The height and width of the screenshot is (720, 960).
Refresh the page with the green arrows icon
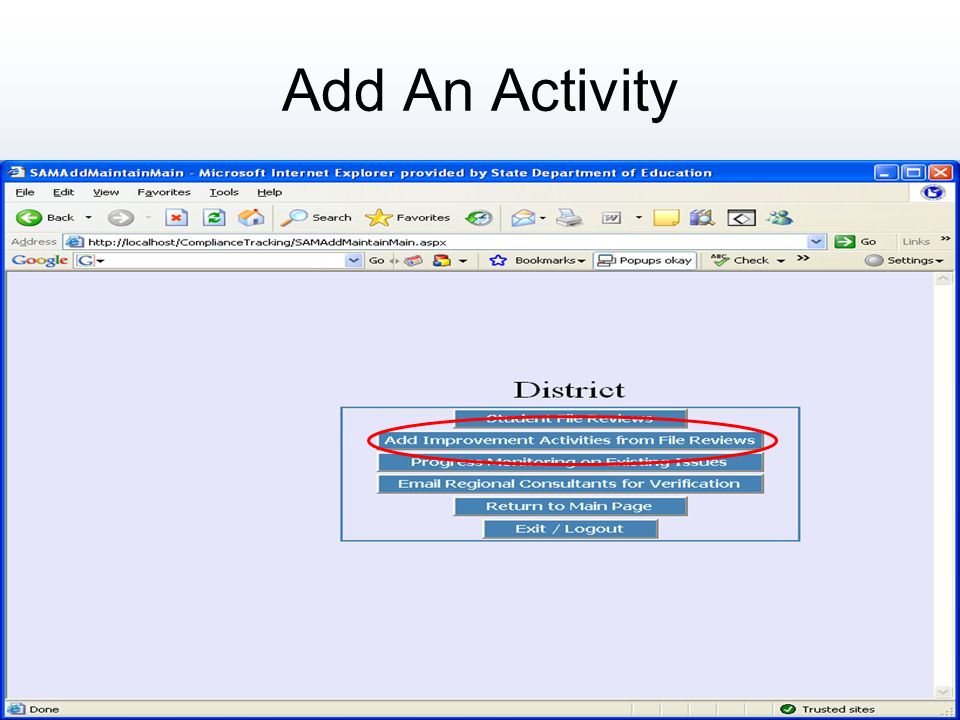point(214,217)
